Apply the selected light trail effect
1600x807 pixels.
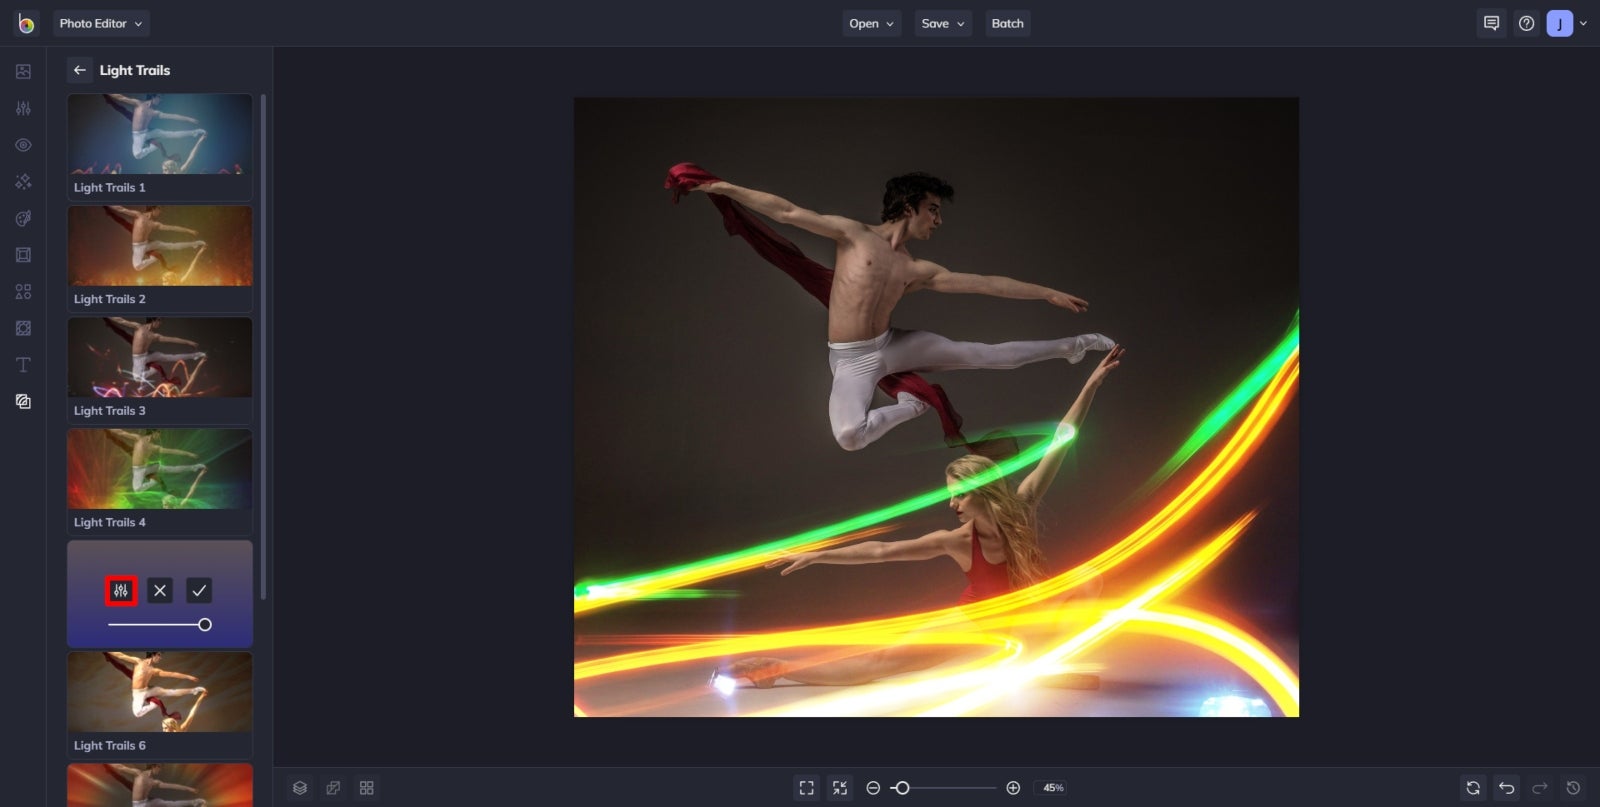click(x=199, y=591)
